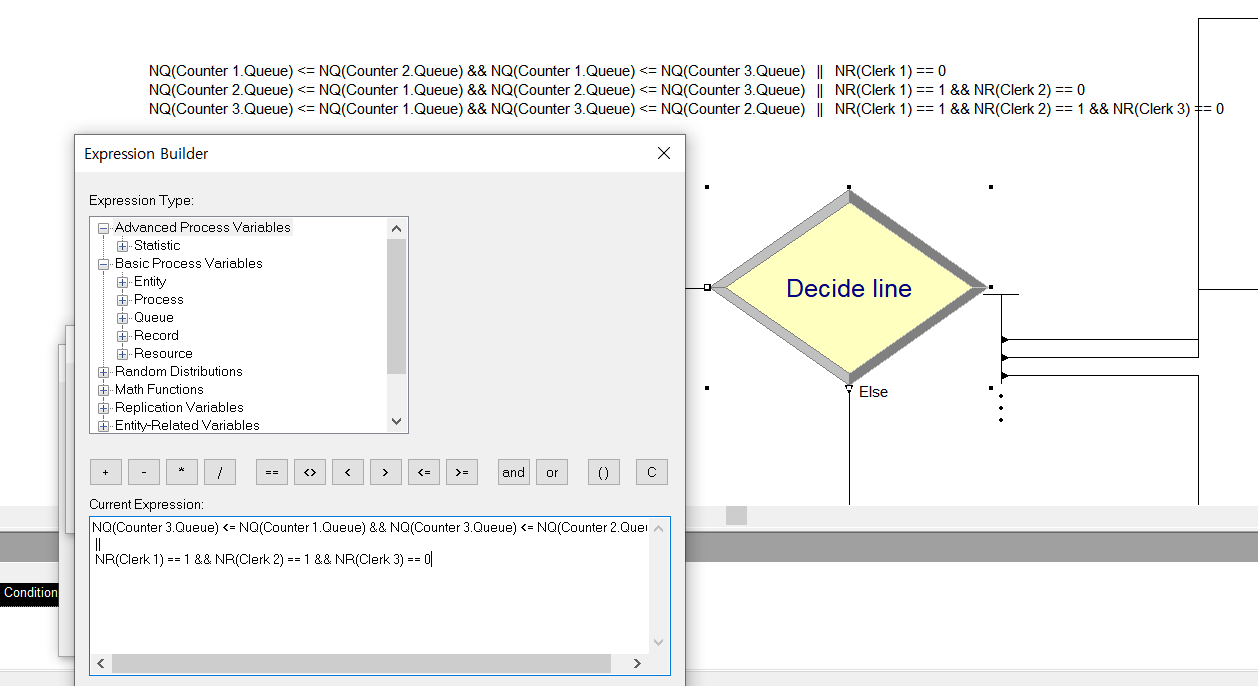Viewport: 1258px width, 686px height.
Task: Expand the Resource tree node
Action: tap(123, 353)
